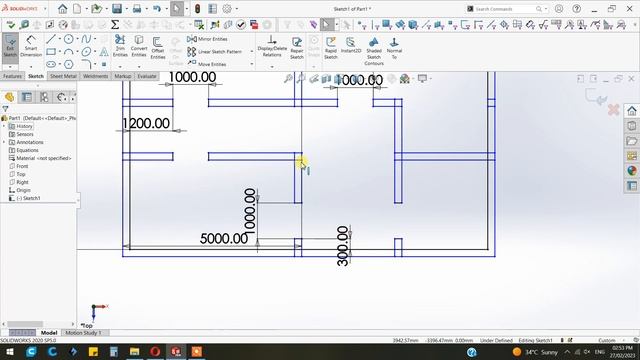Open the Display/Delete Relations dropdown arrow

pos(272,66)
